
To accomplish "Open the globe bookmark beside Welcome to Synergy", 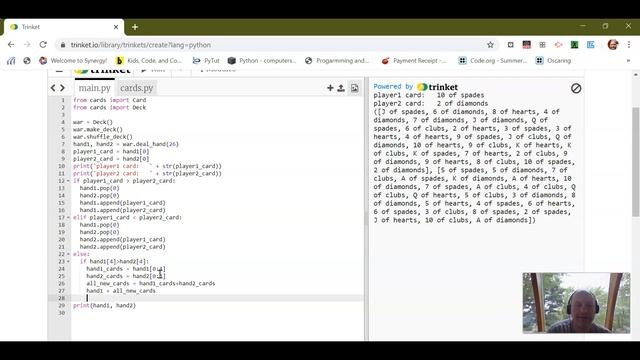I will coord(27,60).
